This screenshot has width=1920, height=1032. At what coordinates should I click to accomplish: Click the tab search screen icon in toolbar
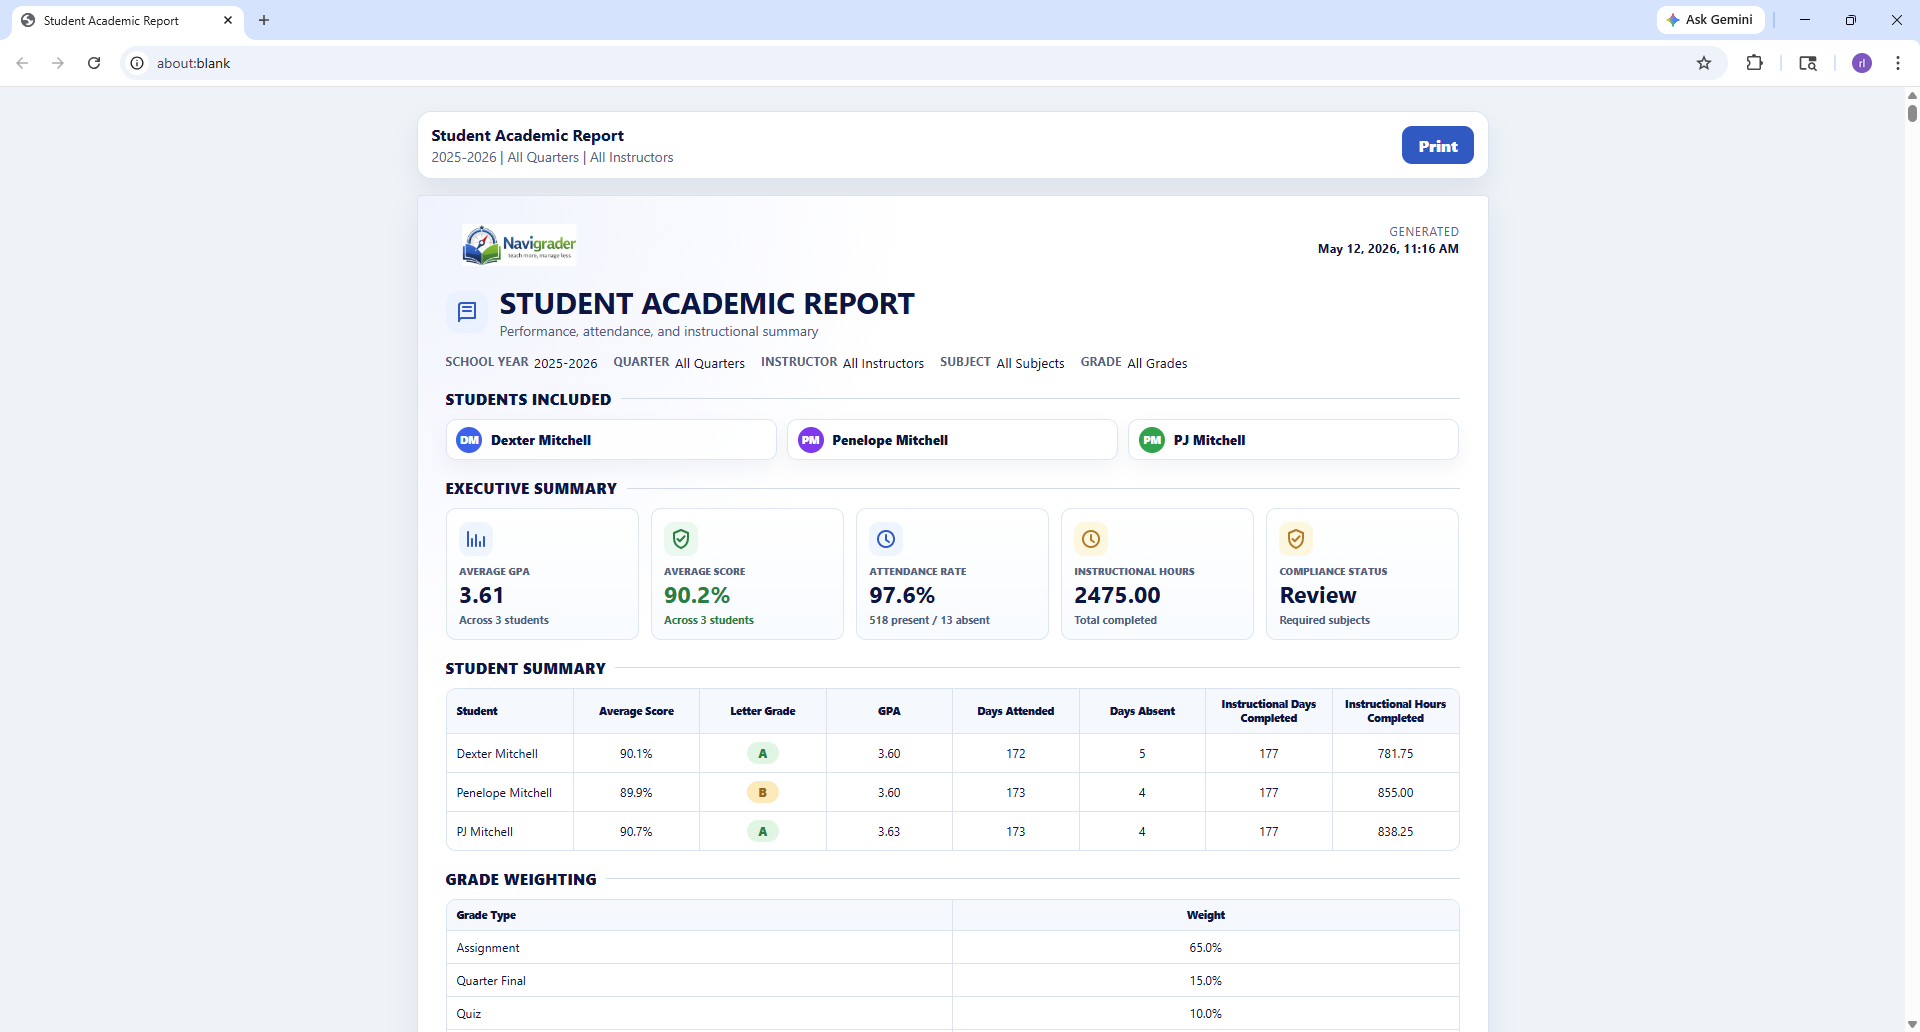click(x=1808, y=63)
